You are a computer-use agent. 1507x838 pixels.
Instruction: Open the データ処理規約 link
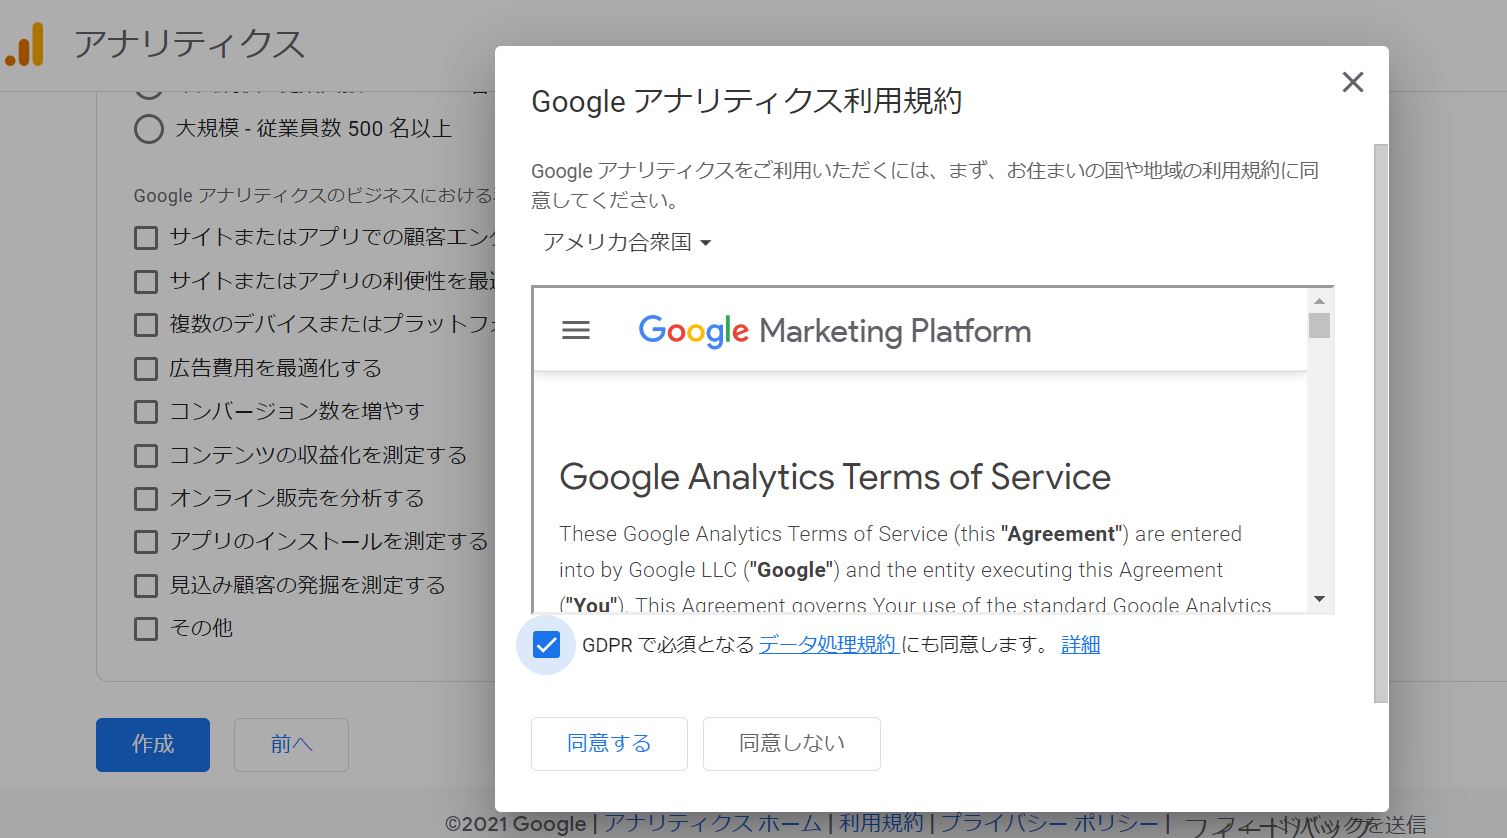pyautogui.click(x=827, y=645)
